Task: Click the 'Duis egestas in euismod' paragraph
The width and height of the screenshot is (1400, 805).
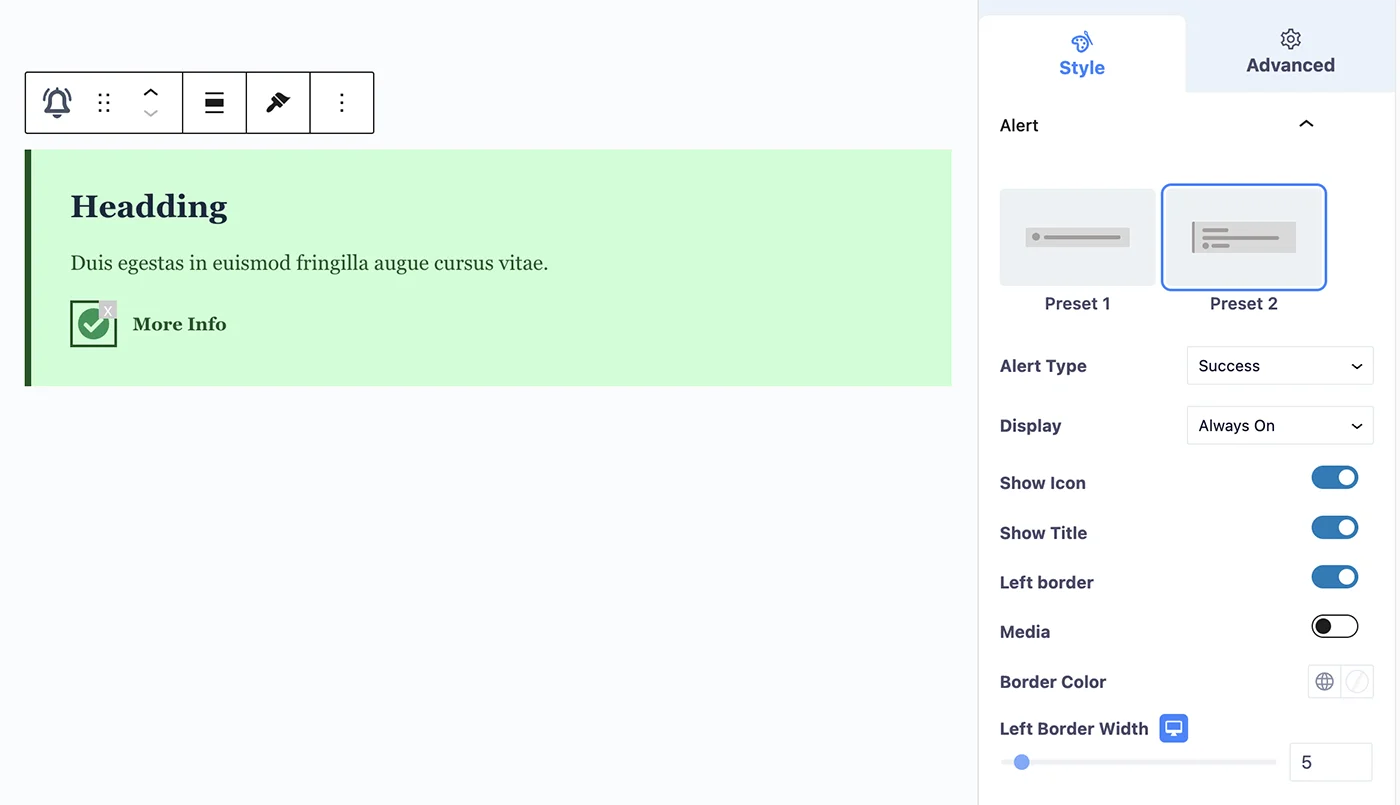Action: pos(310,264)
